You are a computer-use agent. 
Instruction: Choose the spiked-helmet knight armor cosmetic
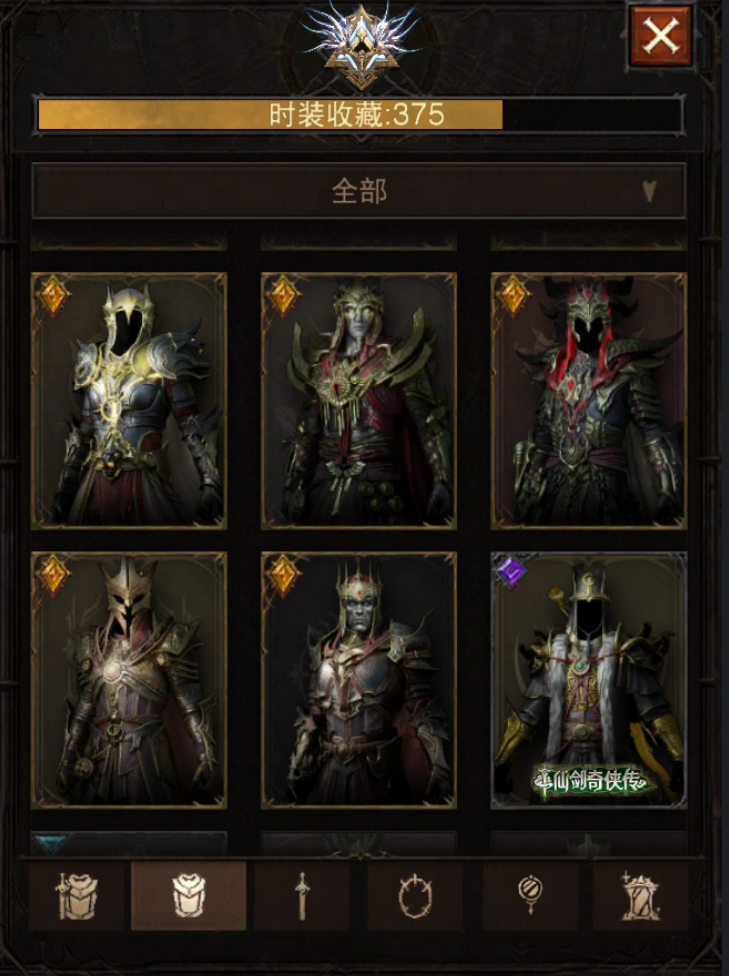click(129, 680)
